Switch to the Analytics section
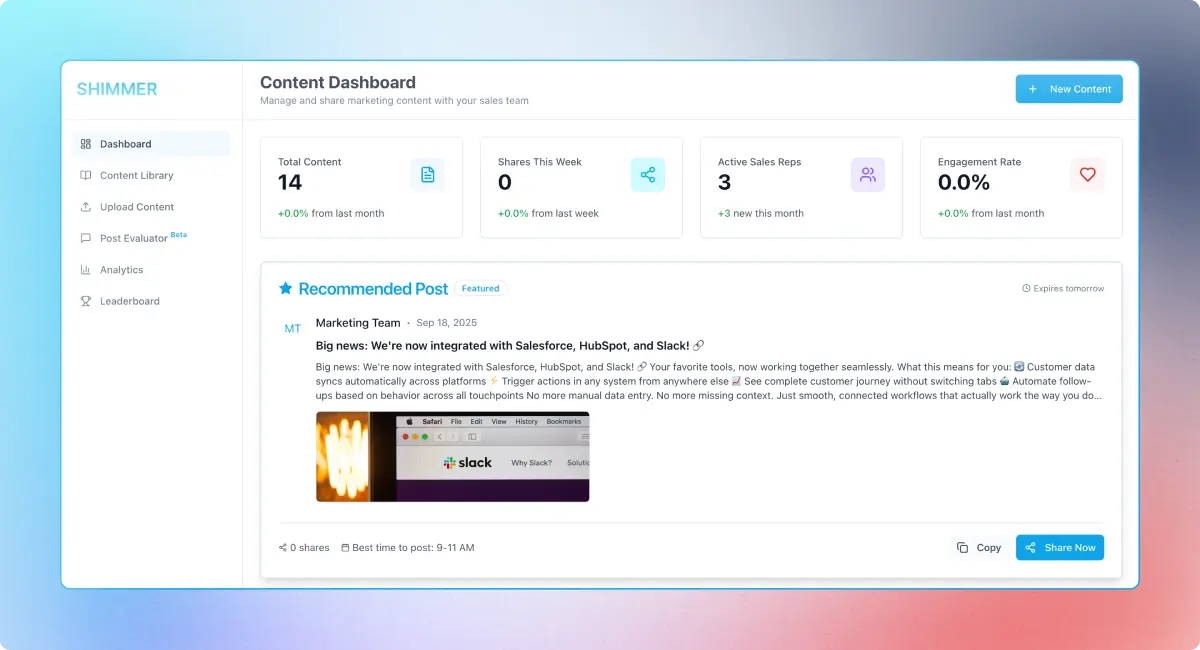This screenshot has height=650, width=1200. (122, 269)
